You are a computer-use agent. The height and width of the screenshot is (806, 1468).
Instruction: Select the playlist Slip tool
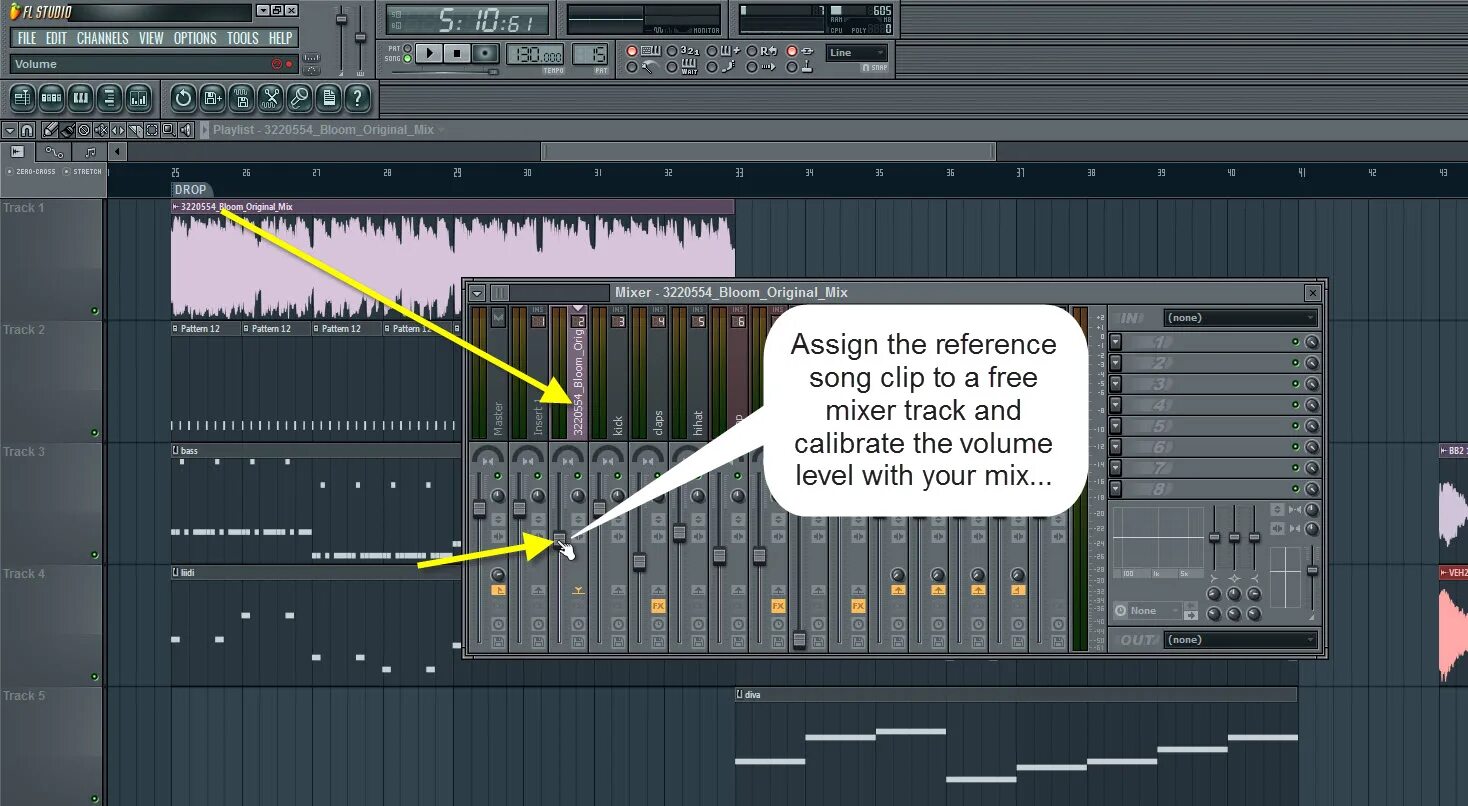118,130
